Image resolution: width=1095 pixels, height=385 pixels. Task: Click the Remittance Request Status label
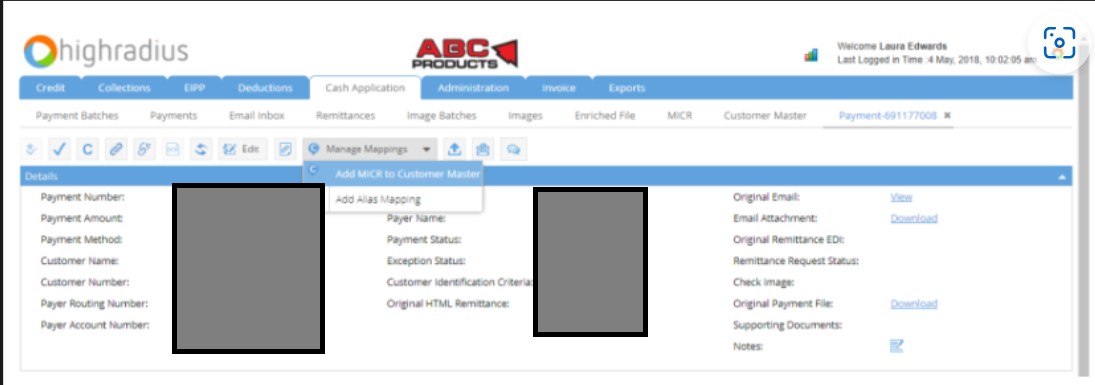coord(796,261)
